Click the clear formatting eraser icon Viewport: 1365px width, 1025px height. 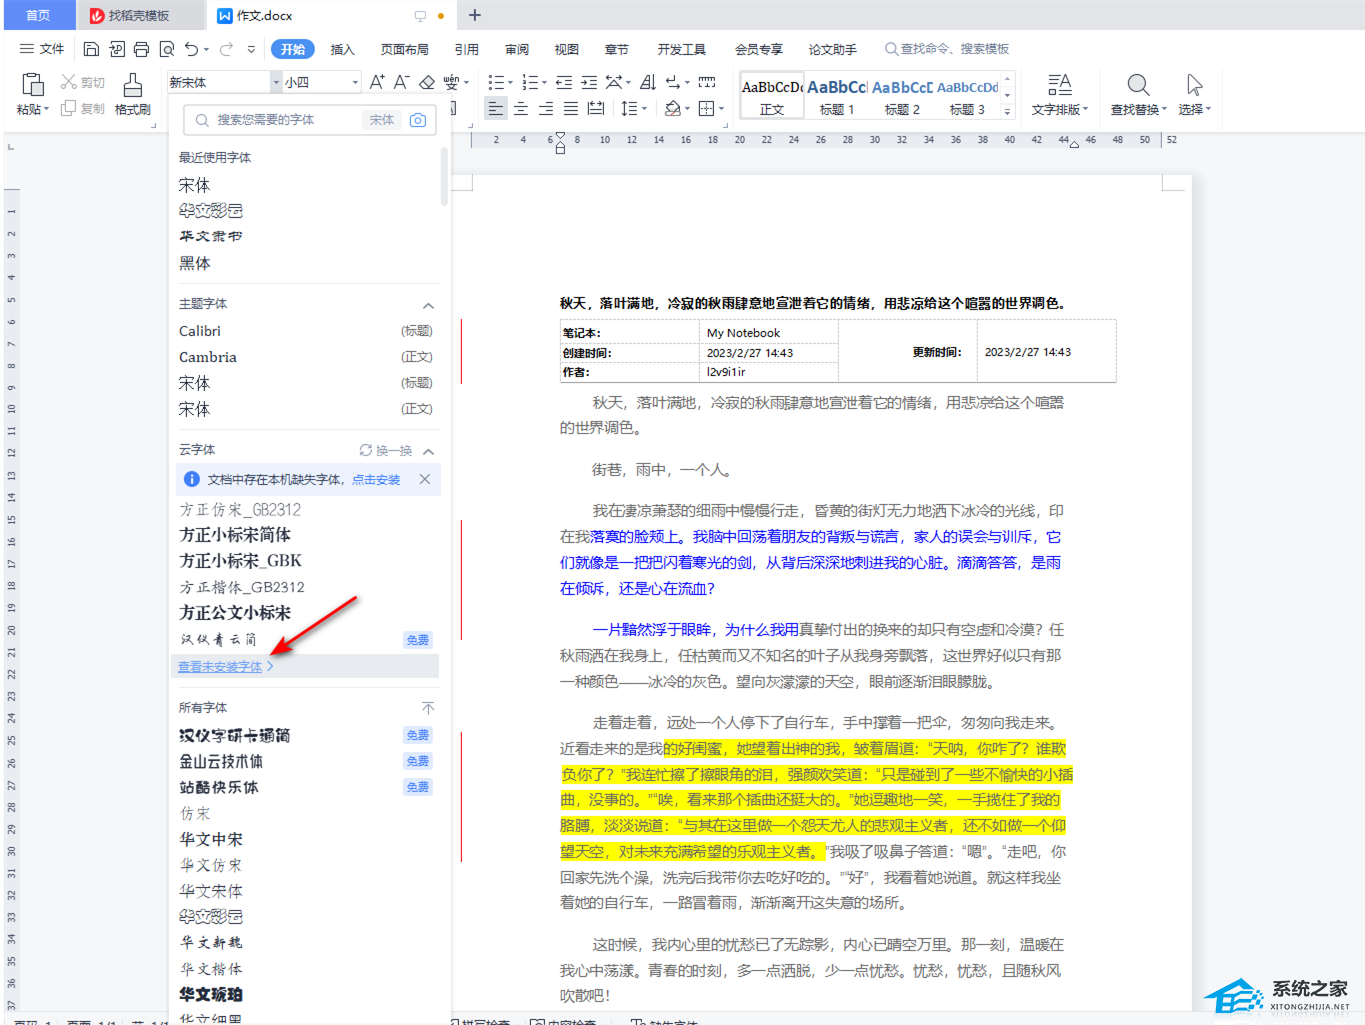coord(427,82)
